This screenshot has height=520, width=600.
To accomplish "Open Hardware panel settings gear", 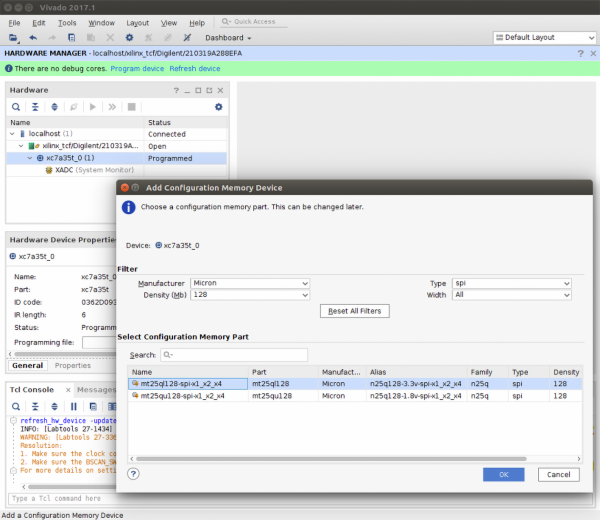I will coord(218,107).
